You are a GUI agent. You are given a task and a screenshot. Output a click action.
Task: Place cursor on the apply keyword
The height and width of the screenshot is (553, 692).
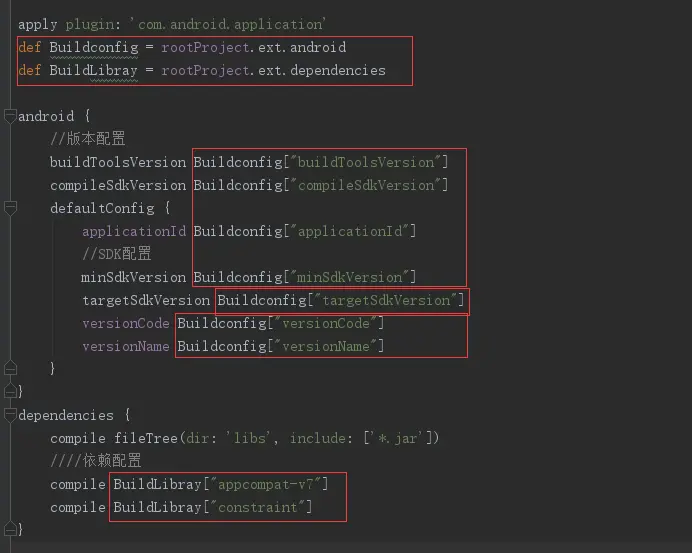point(38,24)
